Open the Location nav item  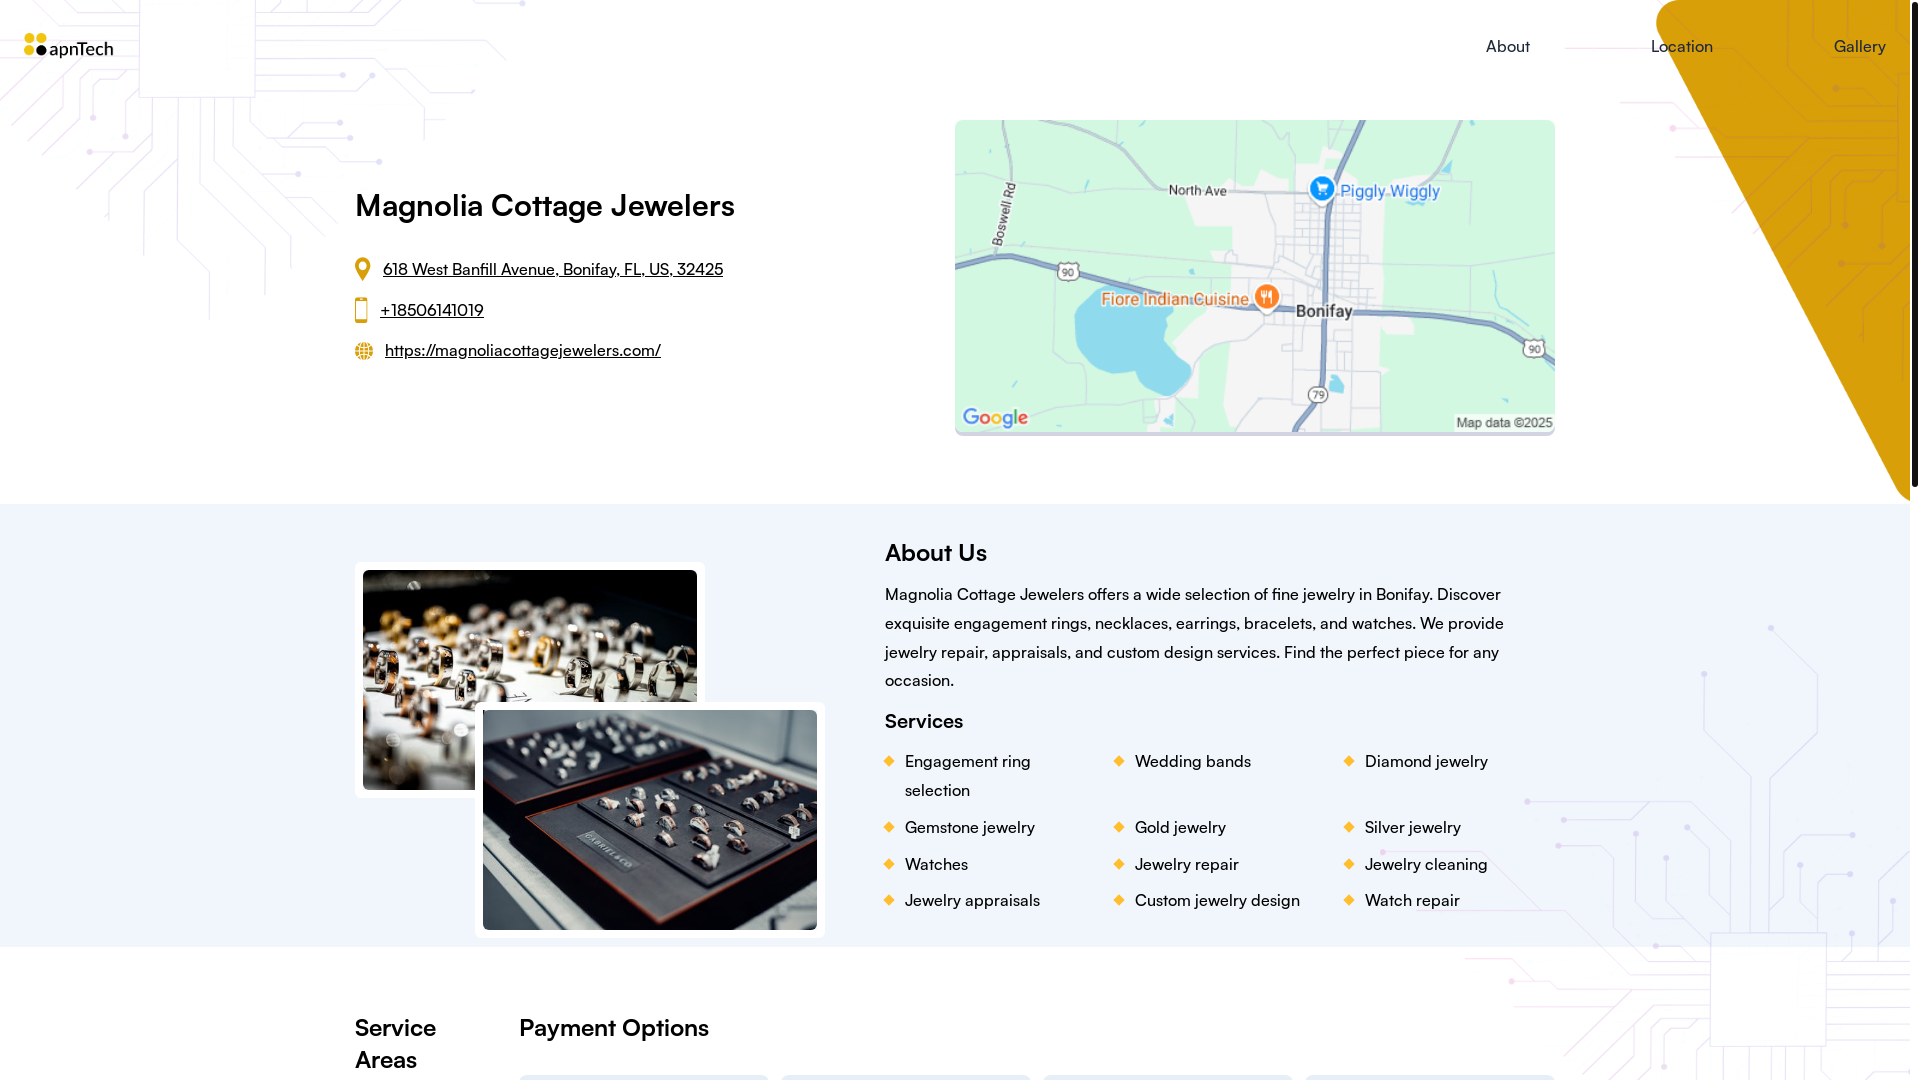pyautogui.click(x=1681, y=46)
